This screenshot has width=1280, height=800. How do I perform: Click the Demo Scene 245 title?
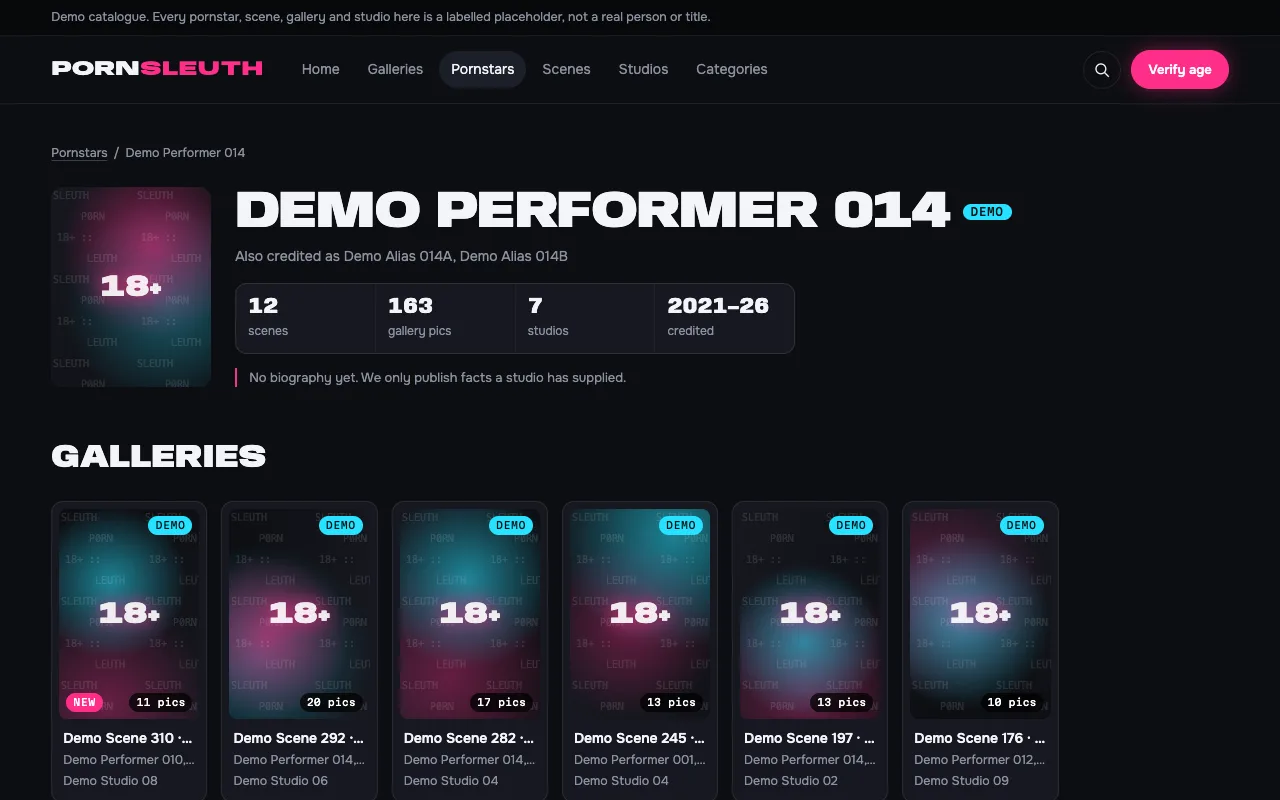(639, 738)
